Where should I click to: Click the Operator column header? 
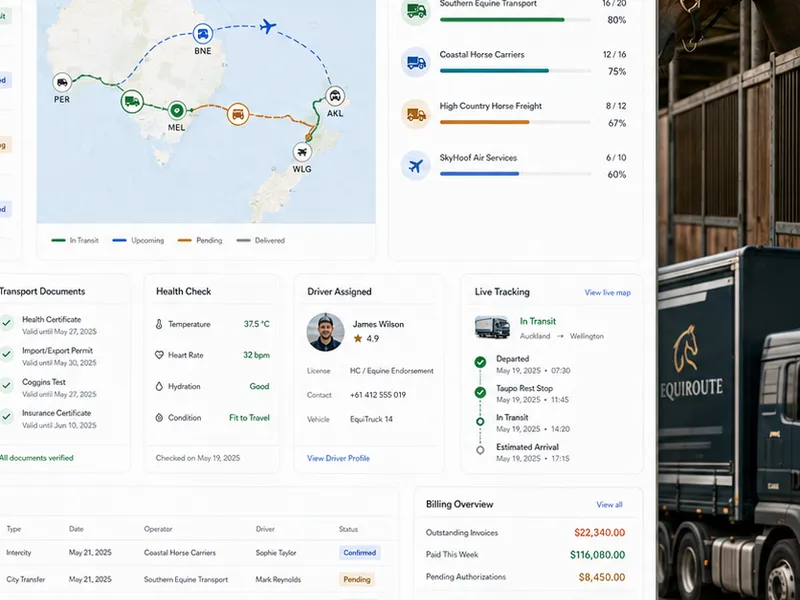(x=158, y=529)
